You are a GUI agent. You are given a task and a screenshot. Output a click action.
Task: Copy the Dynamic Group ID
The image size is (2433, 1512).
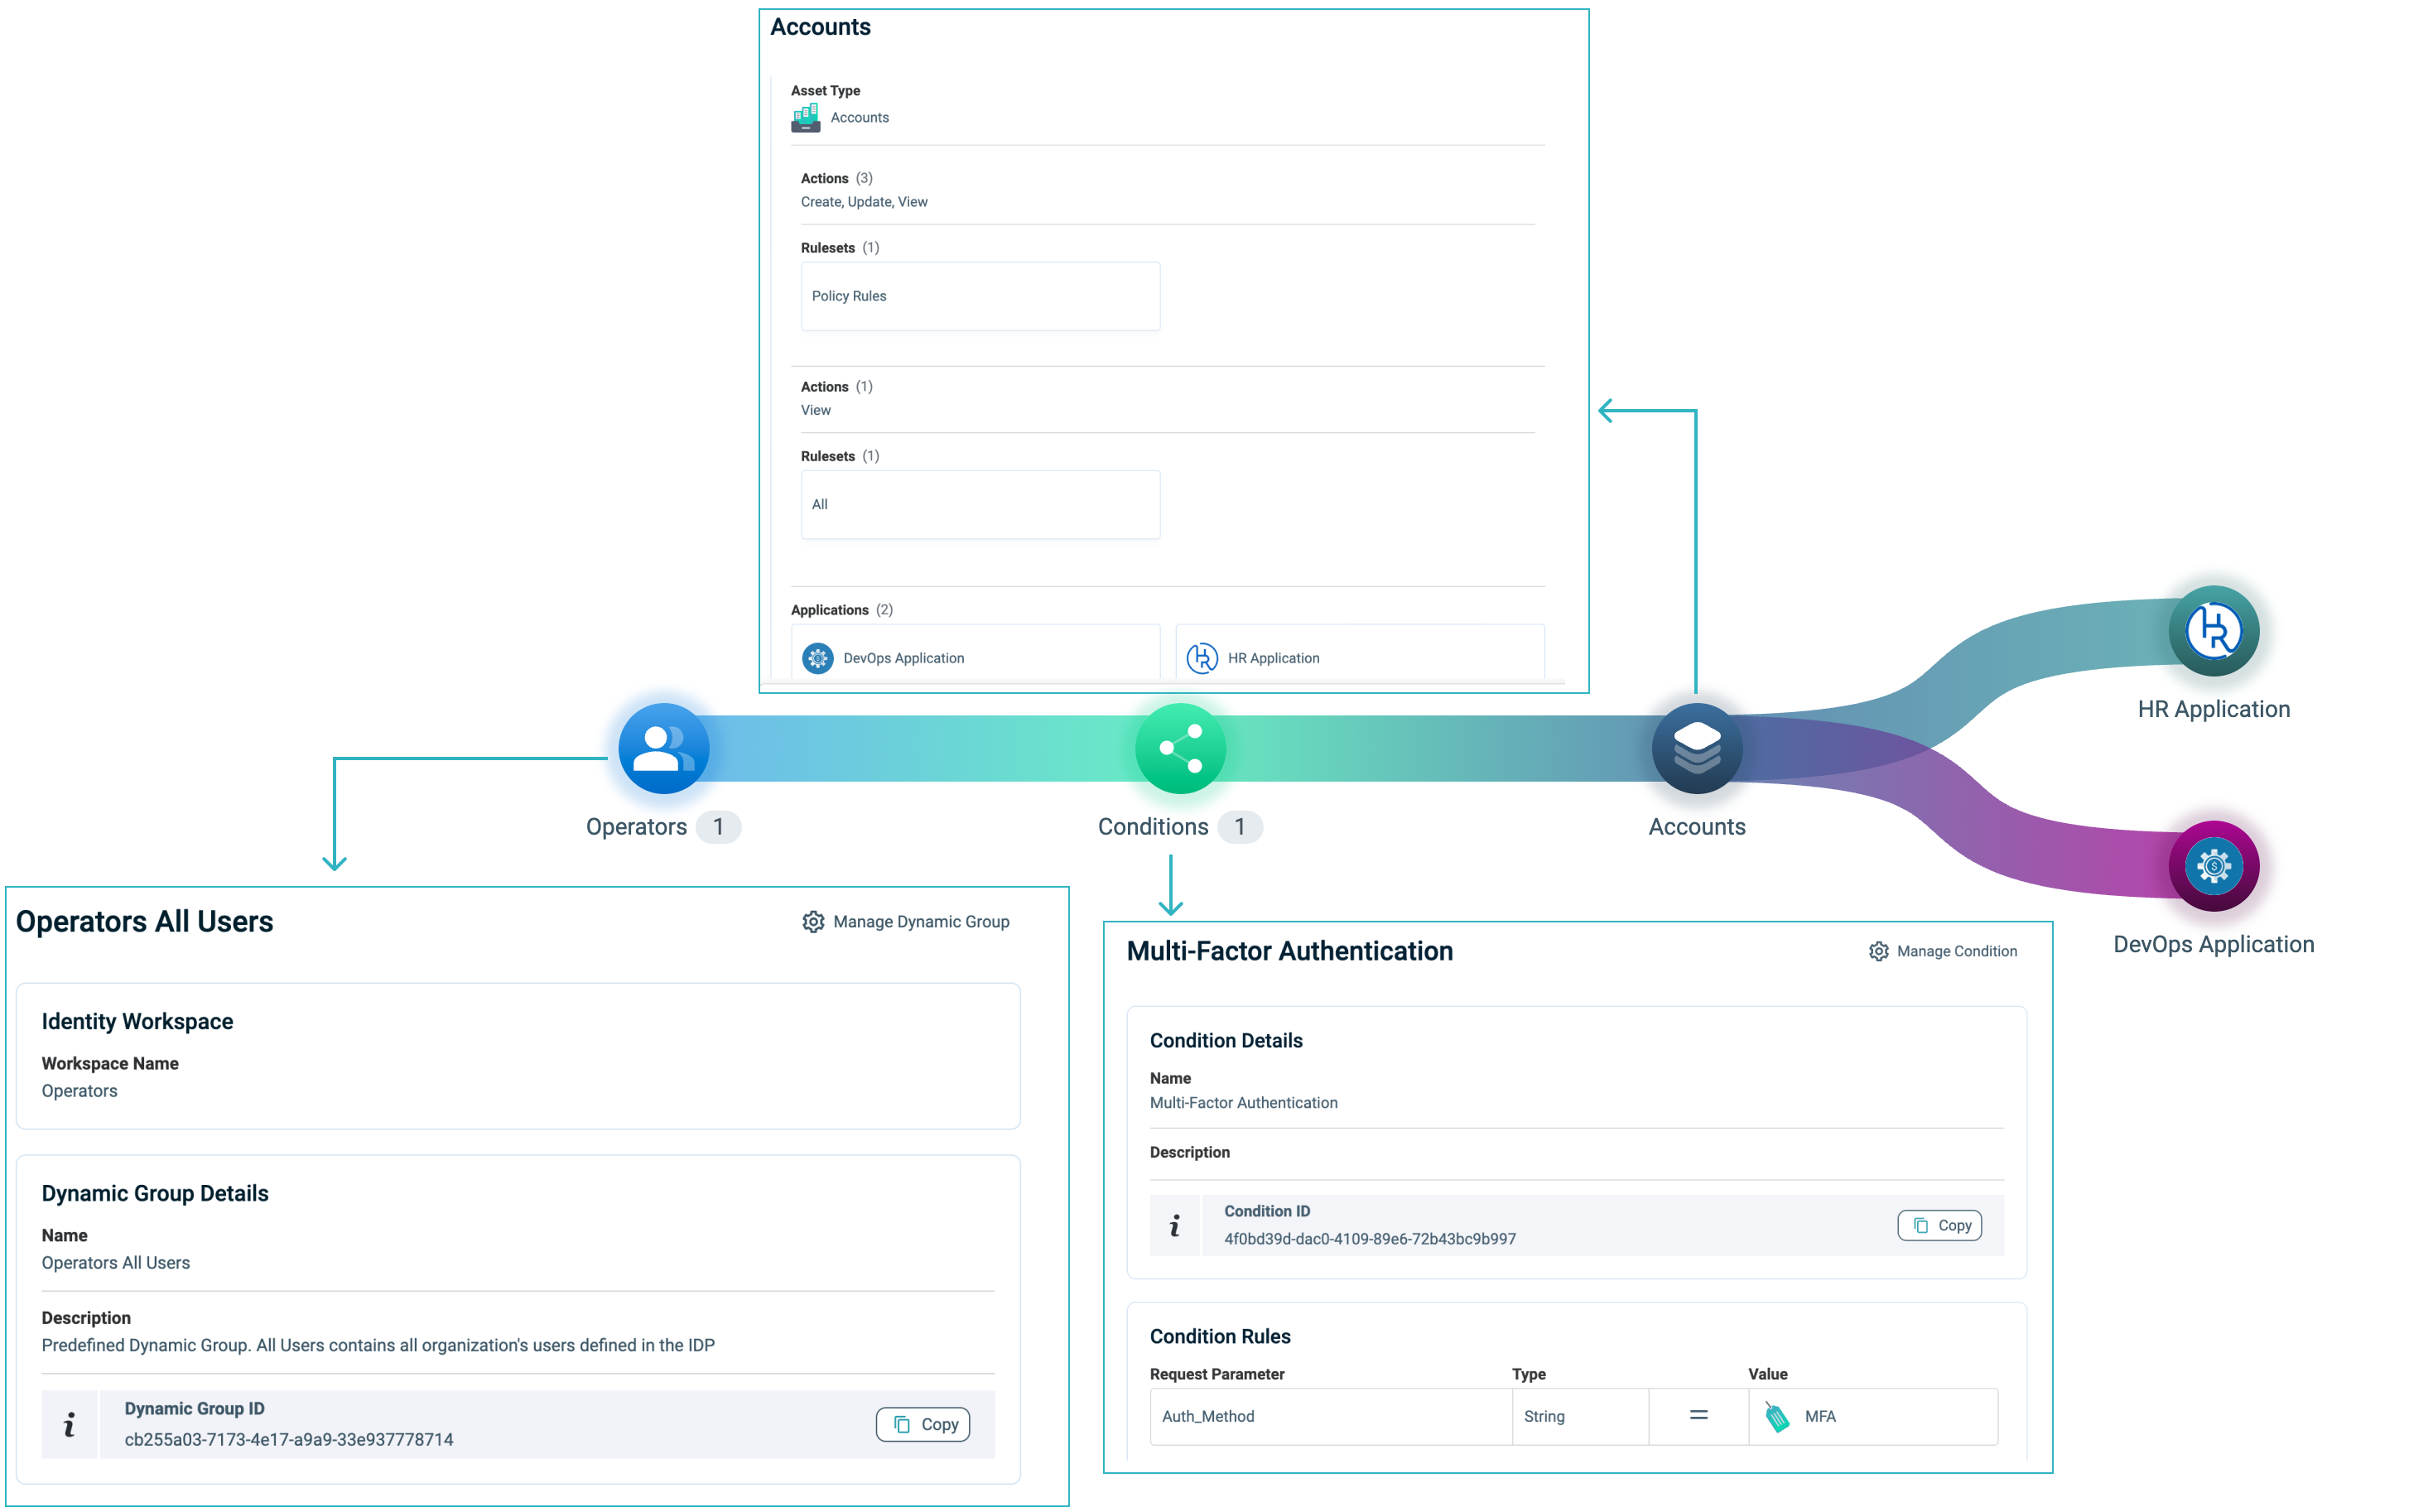click(923, 1424)
